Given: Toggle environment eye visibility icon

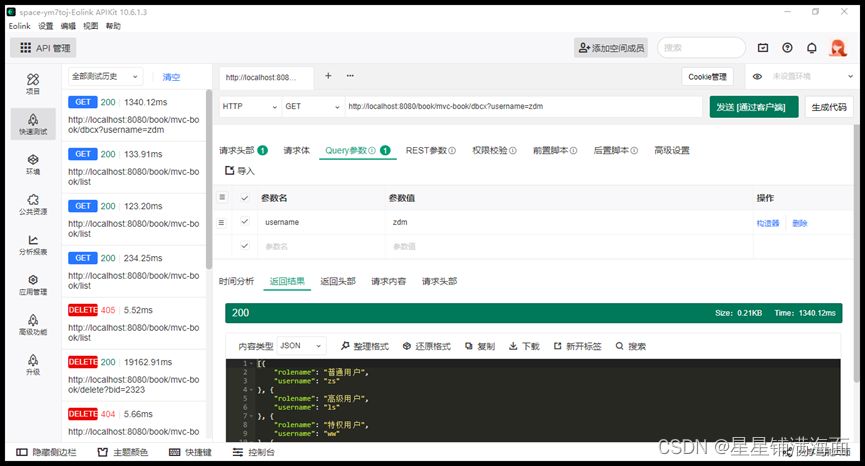Looking at the screenshot, I should (x=757, y=77).
